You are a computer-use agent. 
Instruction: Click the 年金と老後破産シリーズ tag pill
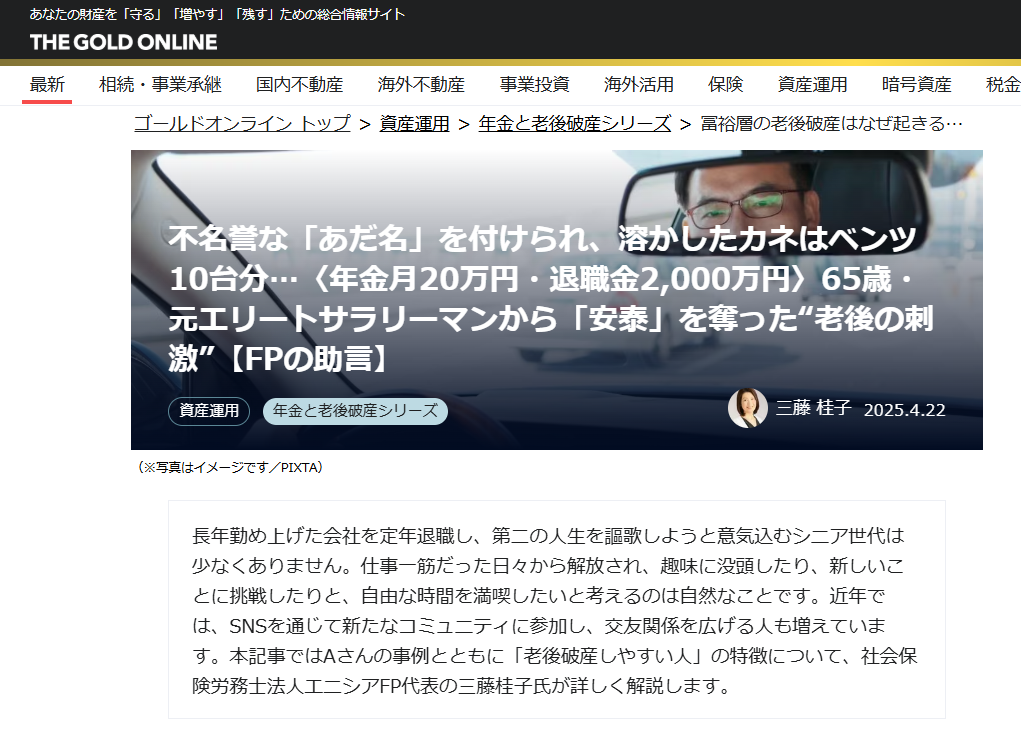356,411
